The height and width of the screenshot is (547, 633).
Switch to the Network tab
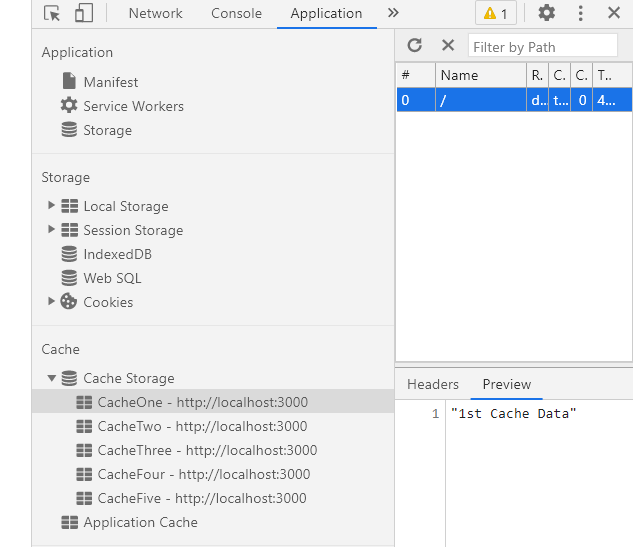point(155,13)
